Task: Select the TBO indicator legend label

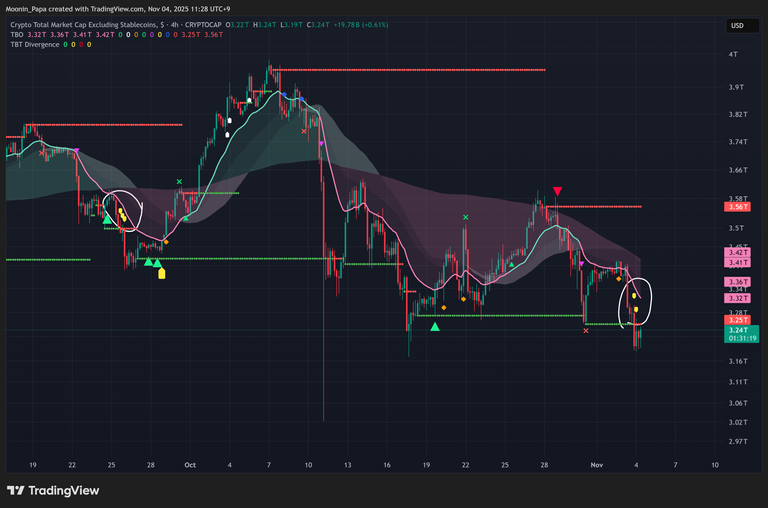Action: [x=15, y=34]
